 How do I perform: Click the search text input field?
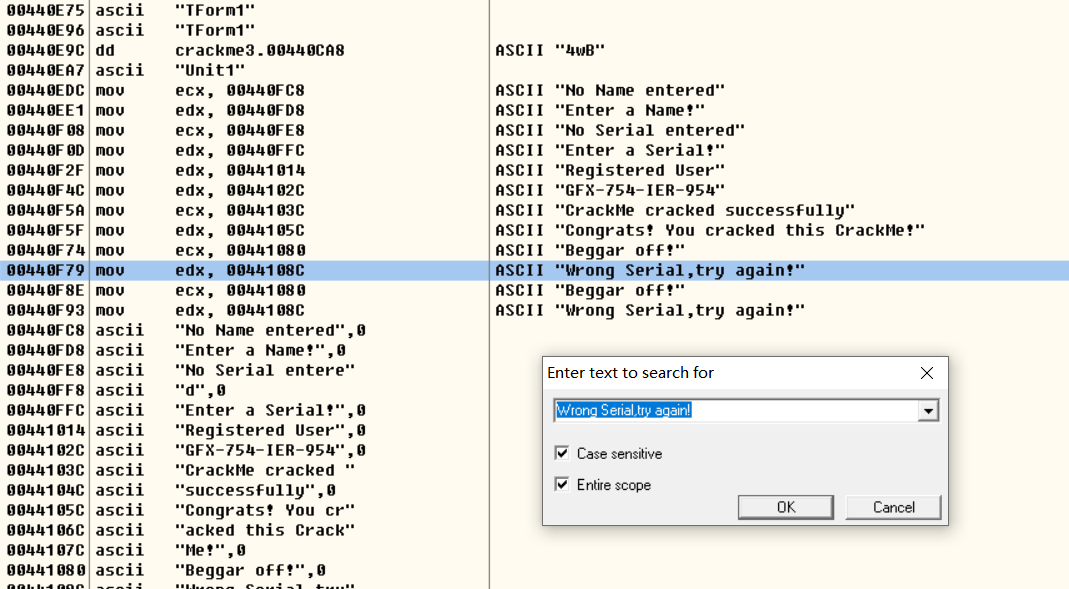click(x=735, y=411)
